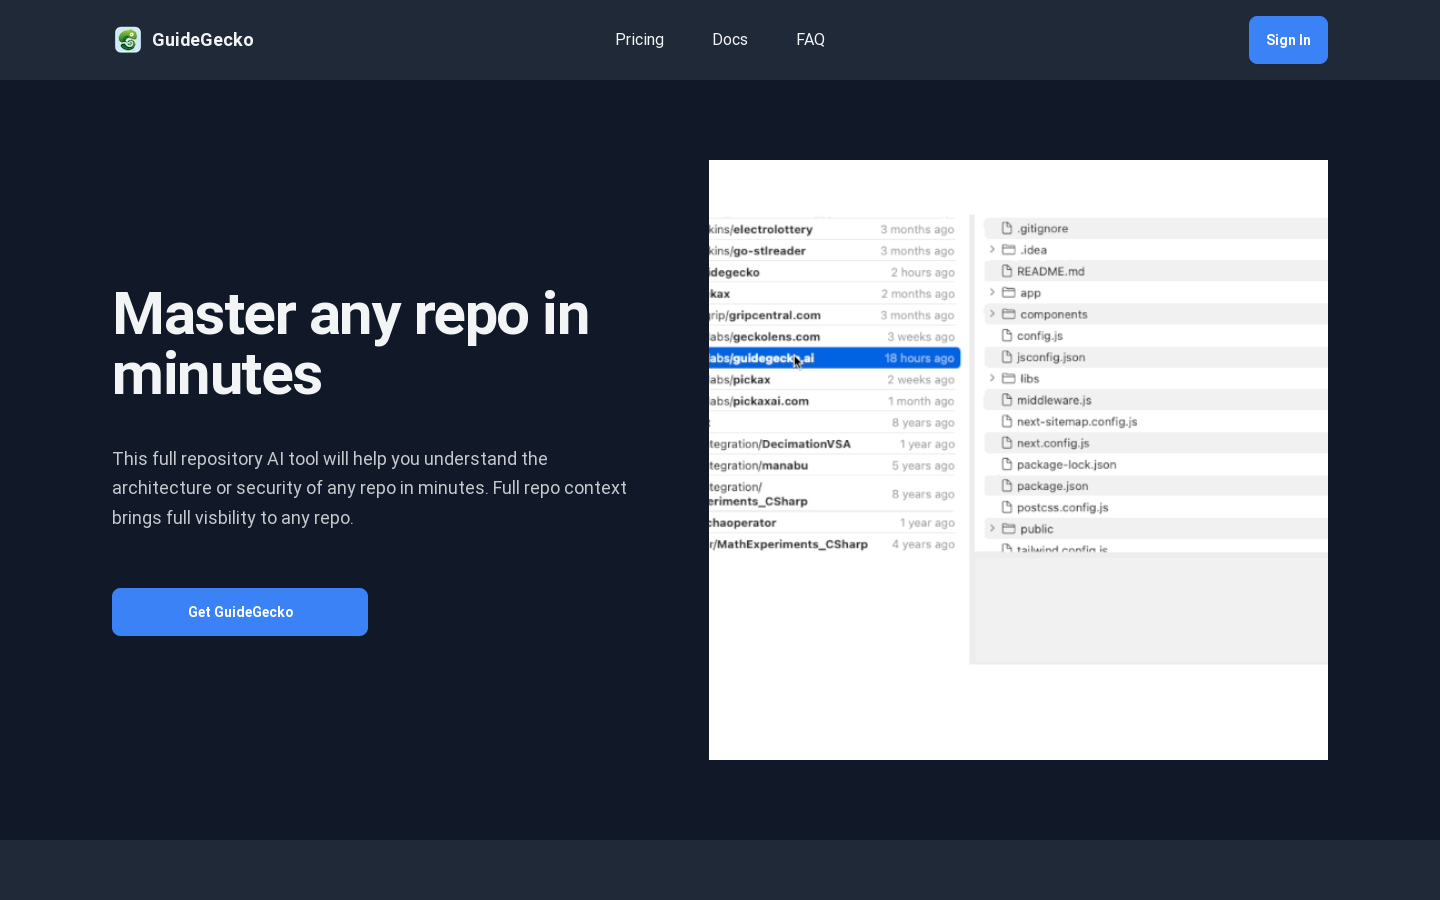
Task: Click the Sign In button
Action: (x=1288, y=40)
